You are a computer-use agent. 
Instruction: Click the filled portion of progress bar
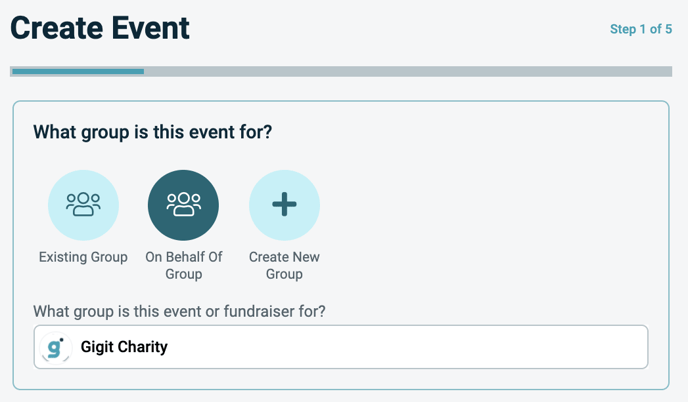tap(78, 72)
